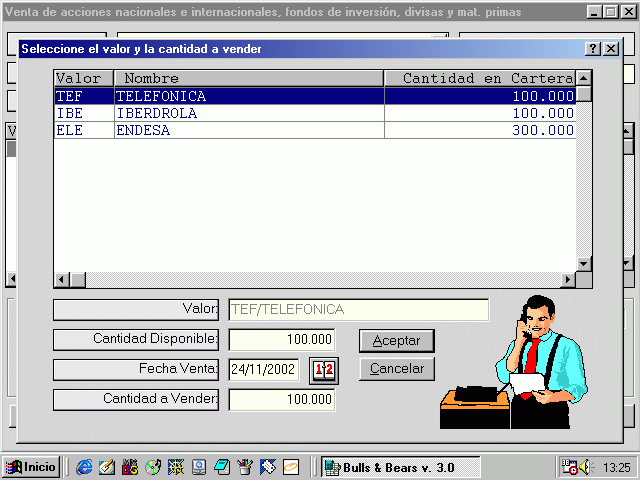
Task: Select the ENDESA row
Action: click(315, 130)
